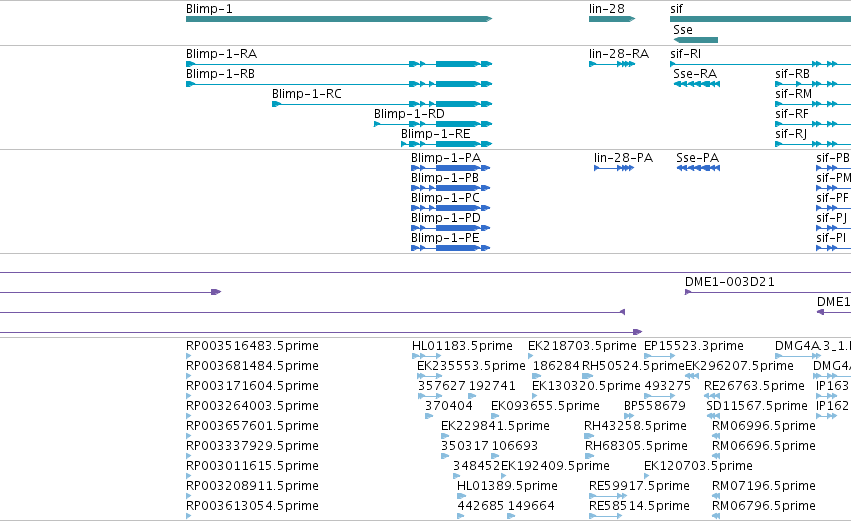
Task: Click the RE26763.5prime EST label
Action: pos(754,386)
